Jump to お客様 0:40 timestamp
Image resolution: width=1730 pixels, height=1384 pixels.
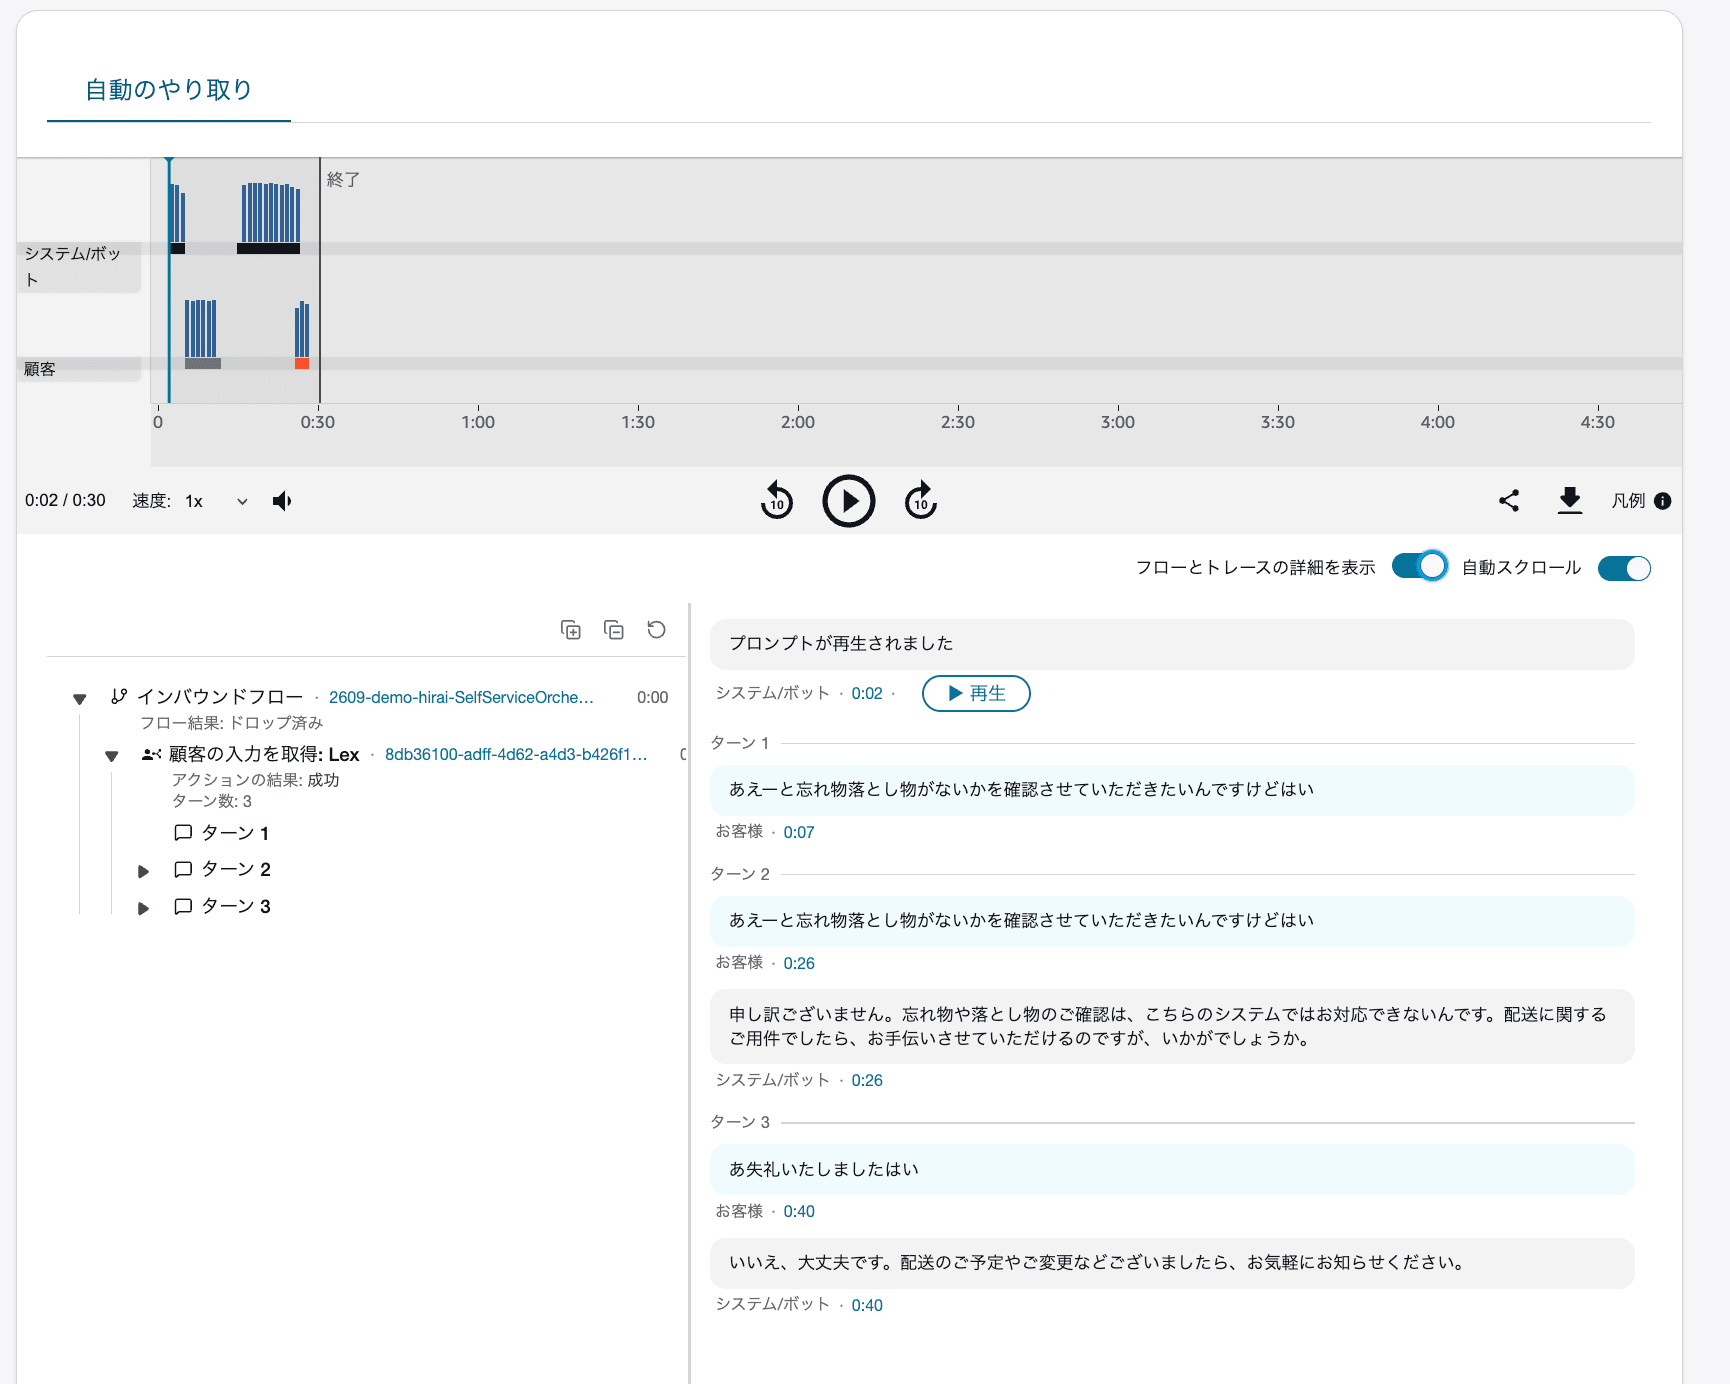pos(799,1211)
